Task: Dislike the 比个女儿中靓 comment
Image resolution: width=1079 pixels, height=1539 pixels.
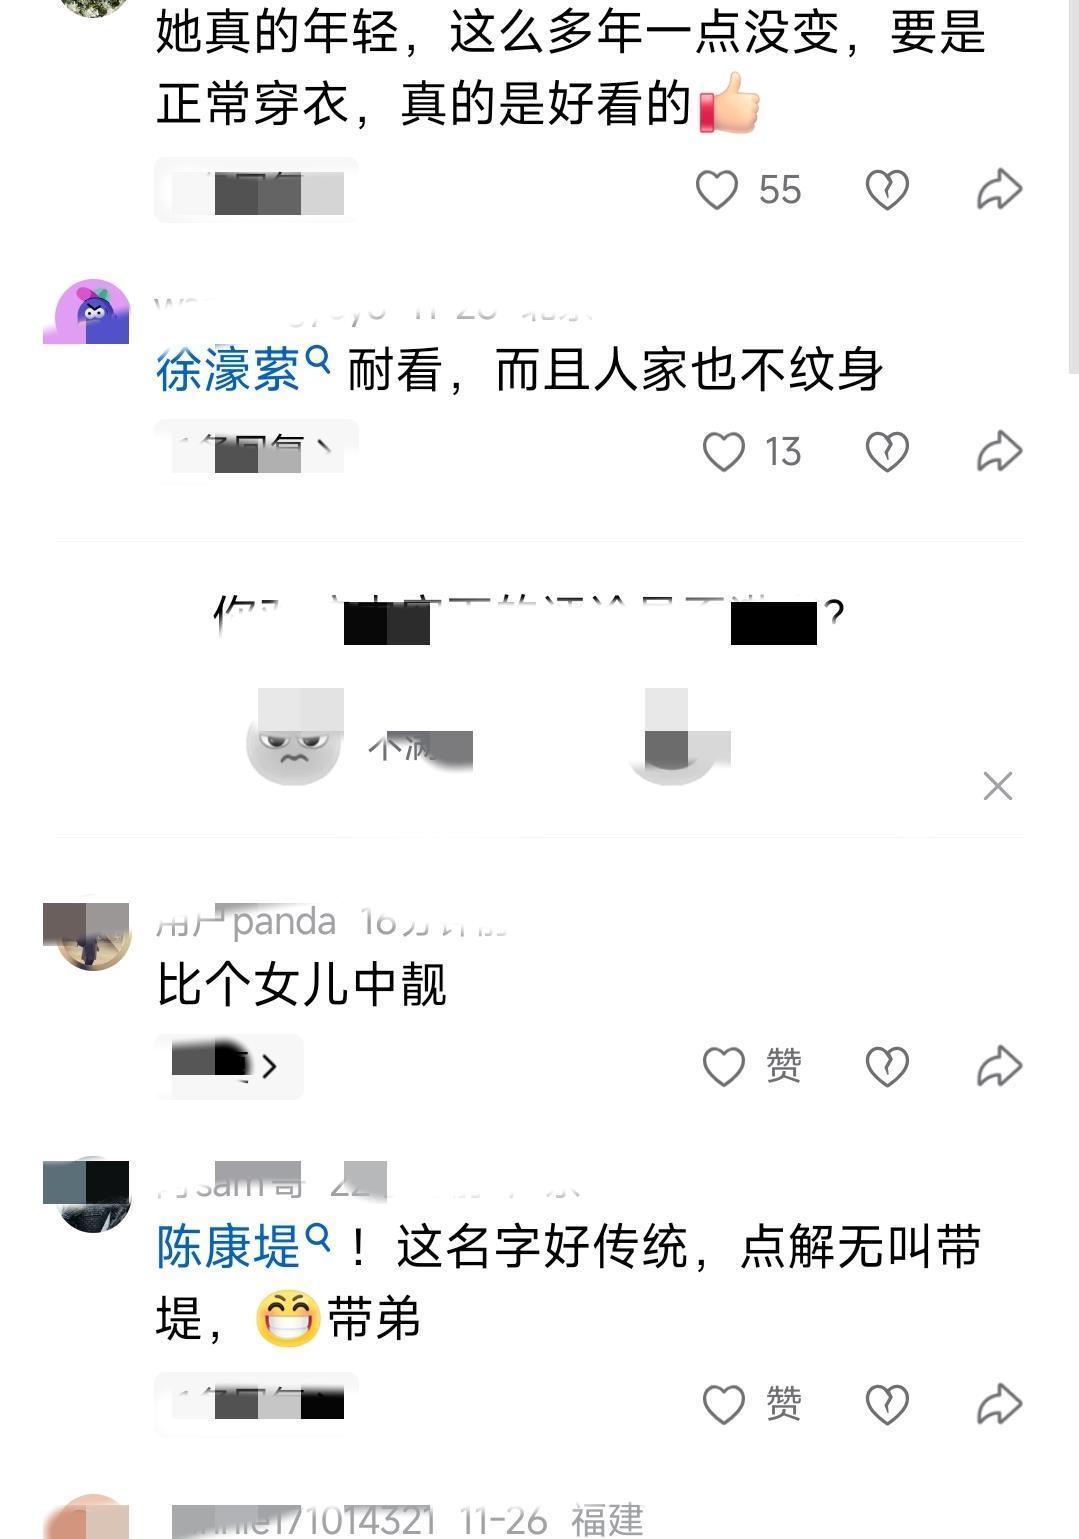Action: [x=886, y=1067]
